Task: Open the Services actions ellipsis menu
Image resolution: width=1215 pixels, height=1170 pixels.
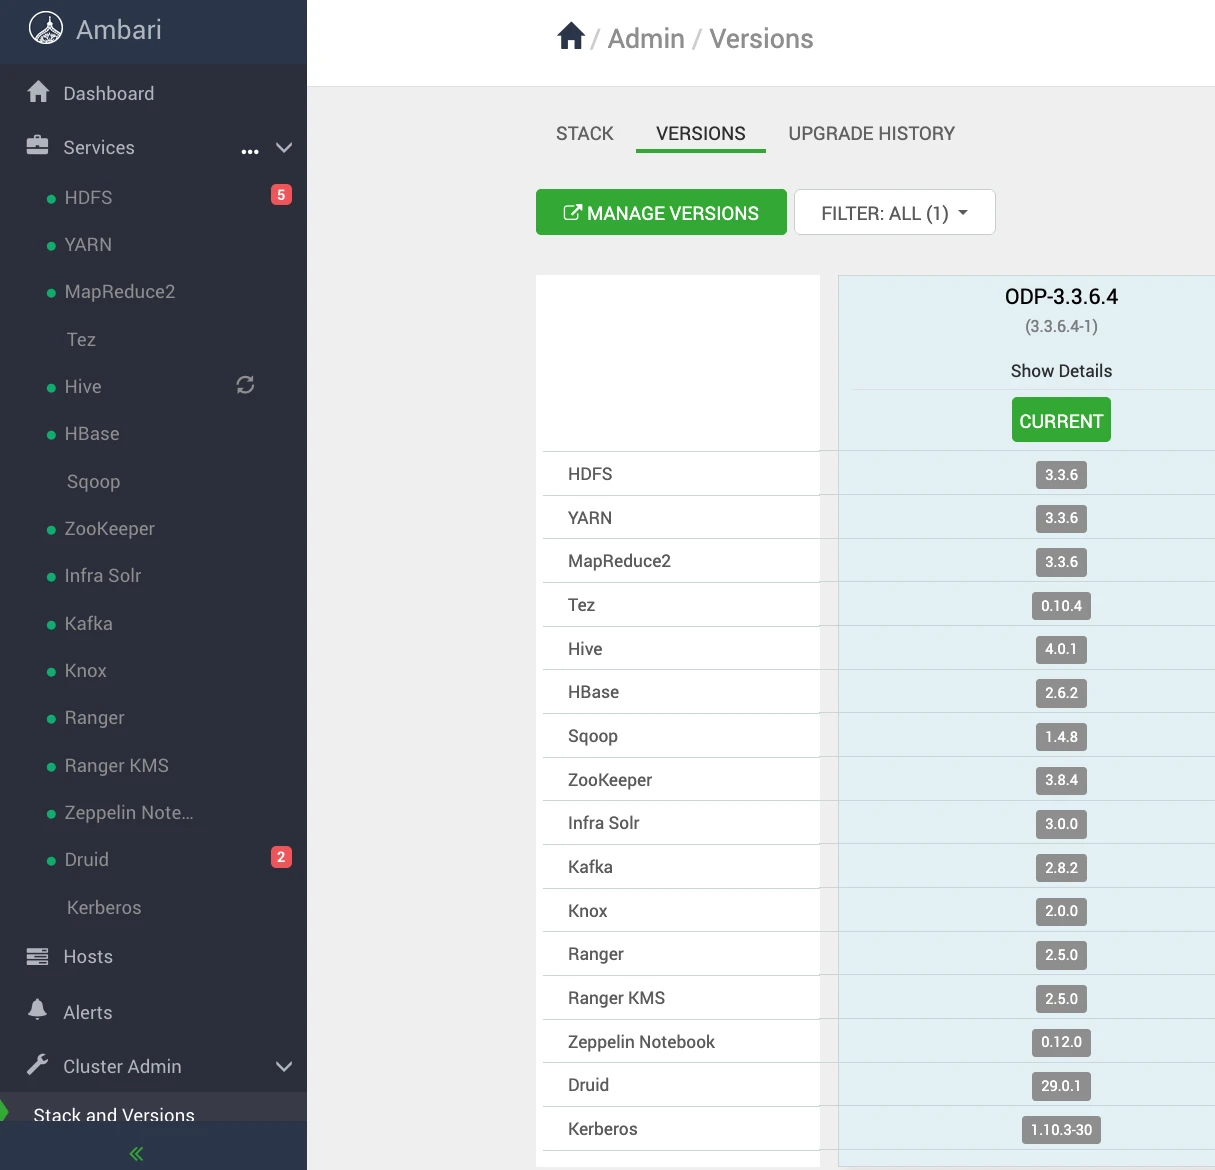Action: [250, 151]
